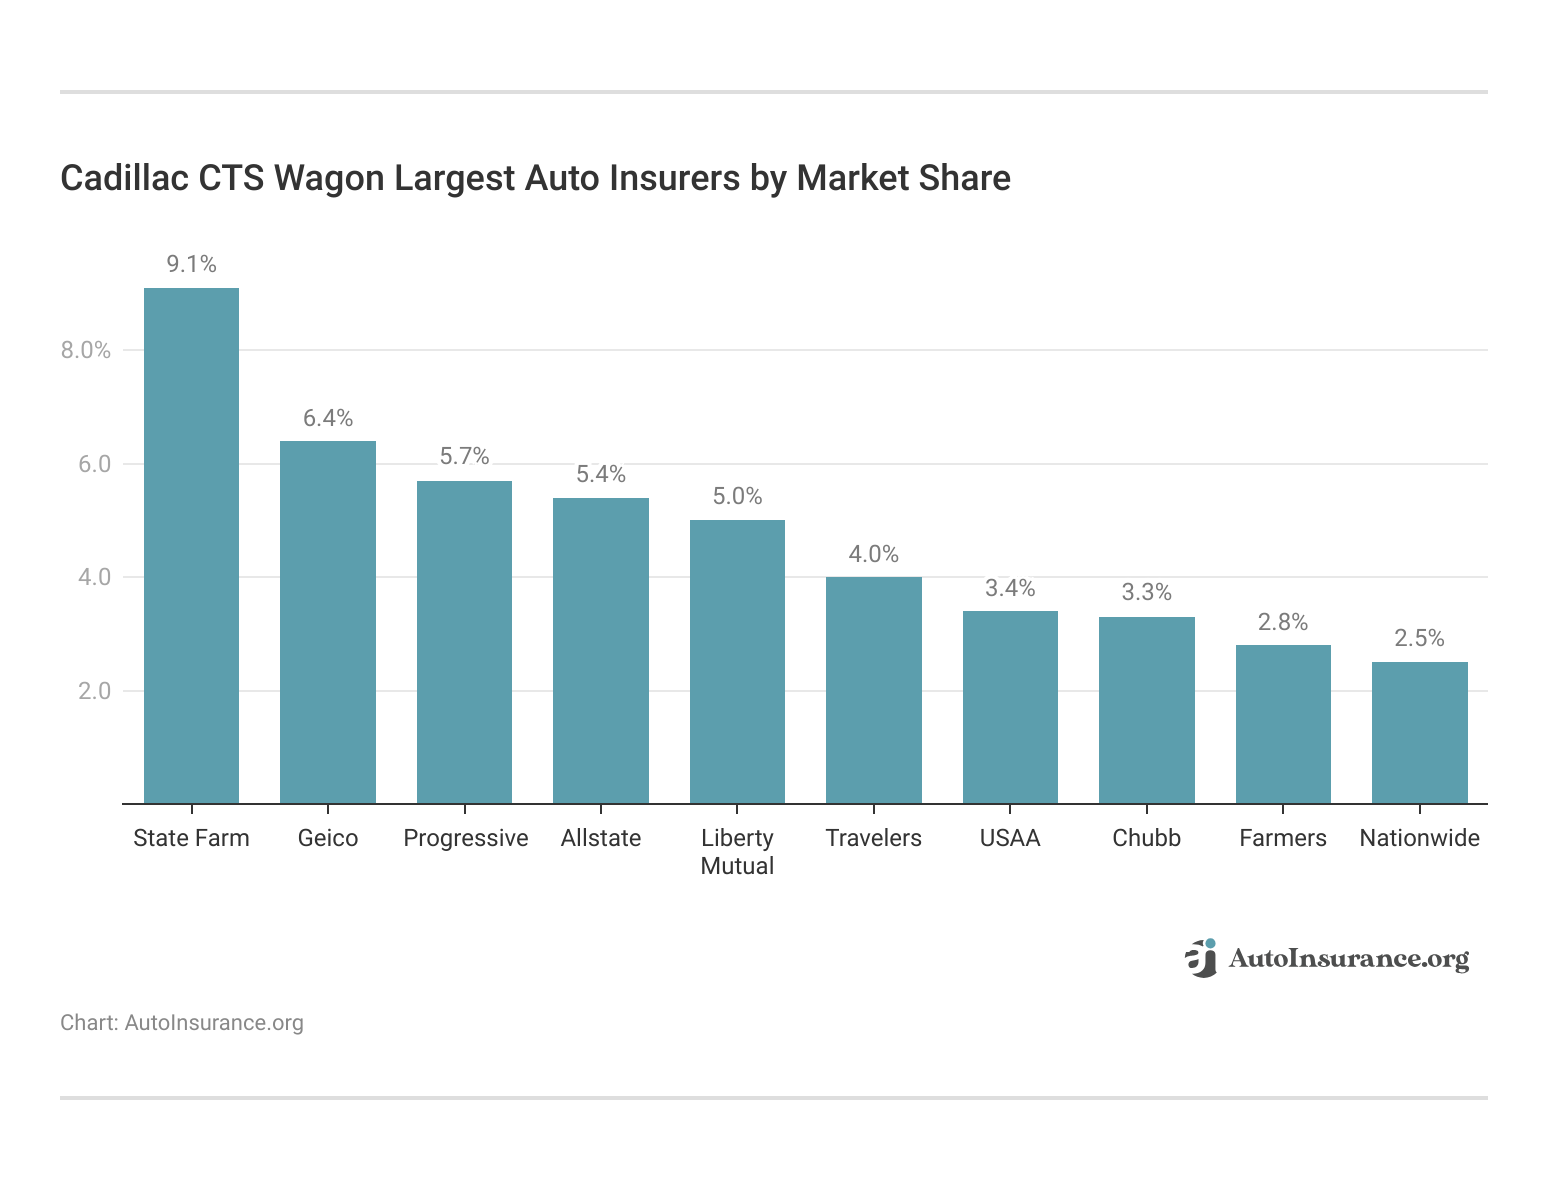
Task: Click the Progressive axis label
Action: [465, 838]
